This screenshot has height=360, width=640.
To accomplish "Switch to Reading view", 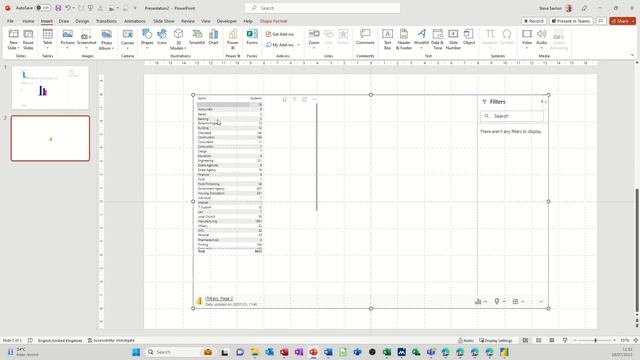I will pos(552,340).
